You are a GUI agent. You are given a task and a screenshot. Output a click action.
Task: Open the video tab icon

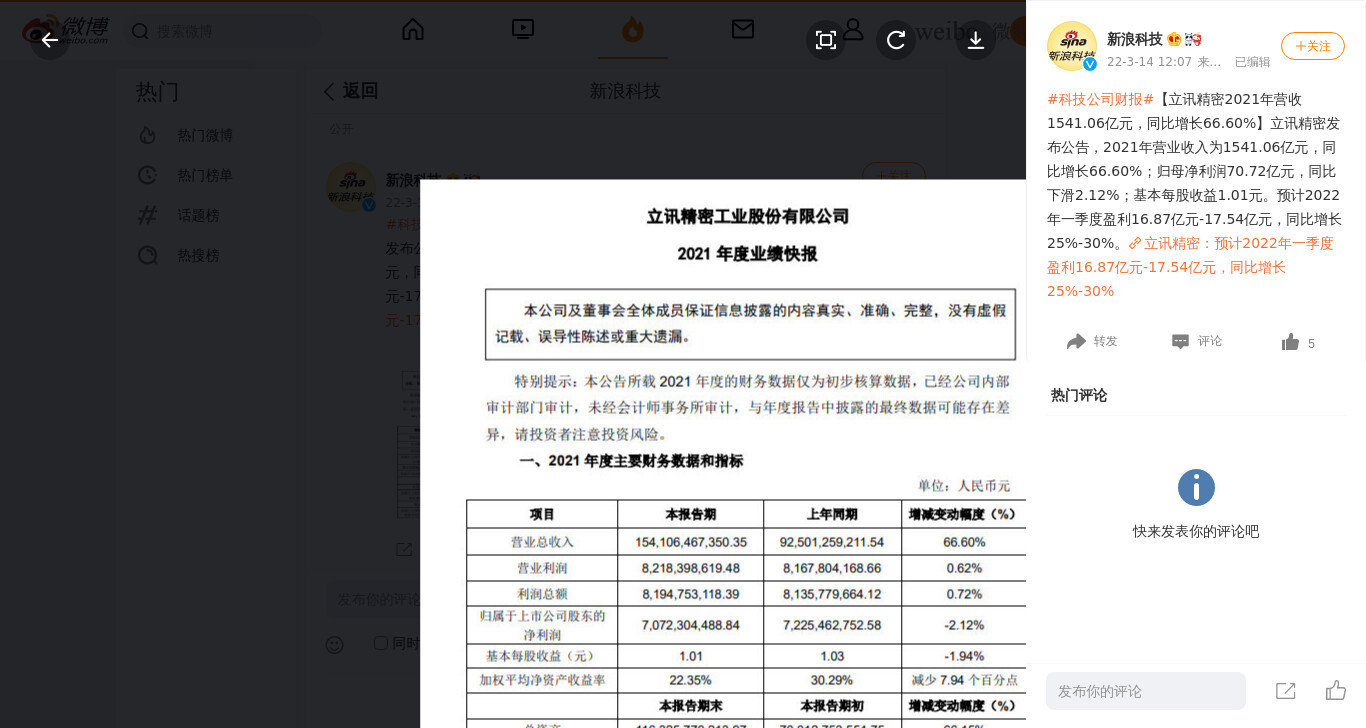pyautogui.click(x=523, y=29)
